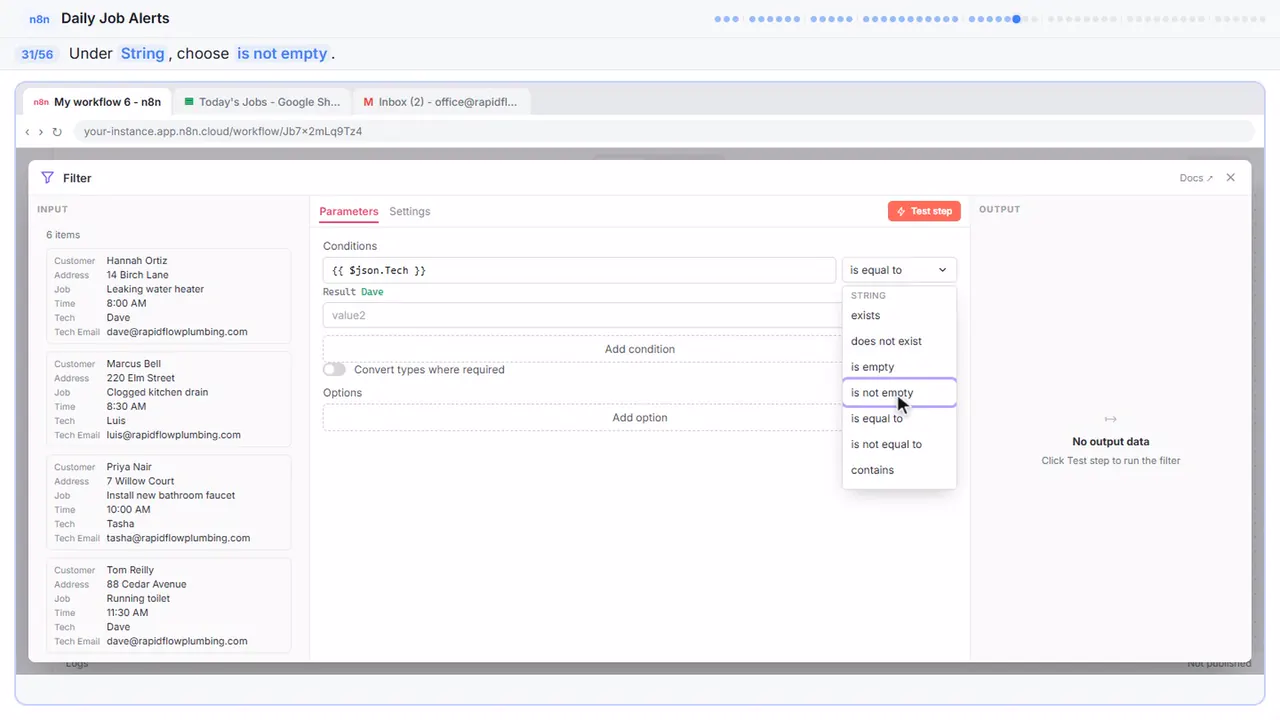Click the Marcus Bell customer name

134,364
